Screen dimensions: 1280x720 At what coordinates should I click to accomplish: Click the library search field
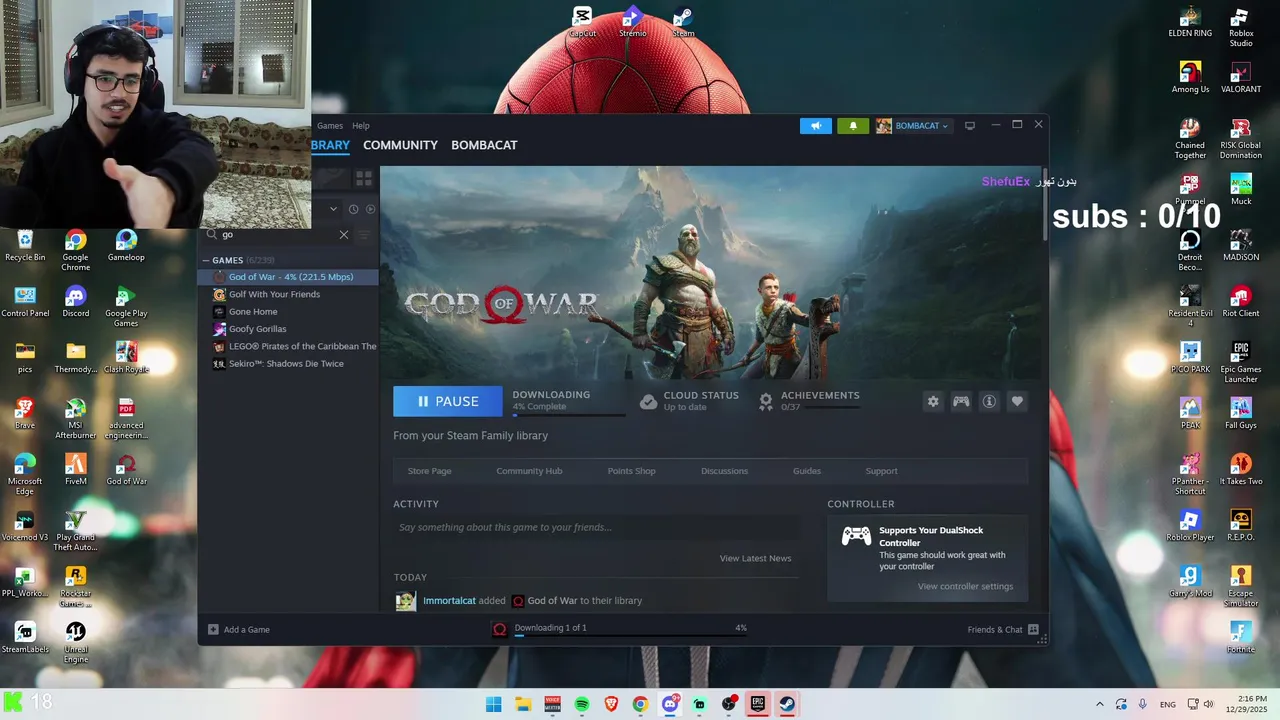point(278,235)
